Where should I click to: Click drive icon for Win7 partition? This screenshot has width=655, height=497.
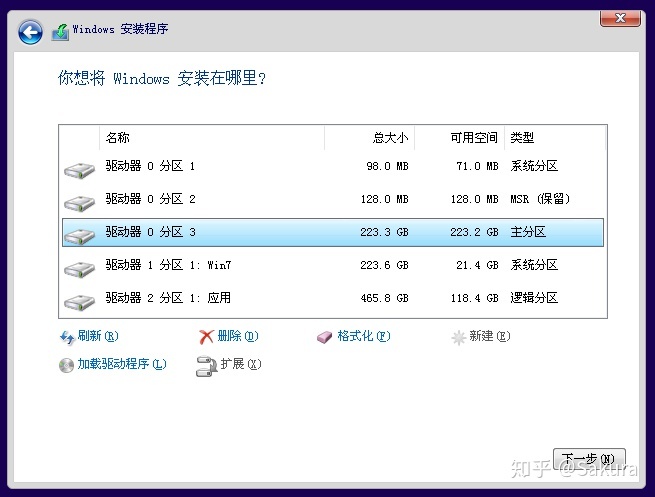[x=79, y=269]
